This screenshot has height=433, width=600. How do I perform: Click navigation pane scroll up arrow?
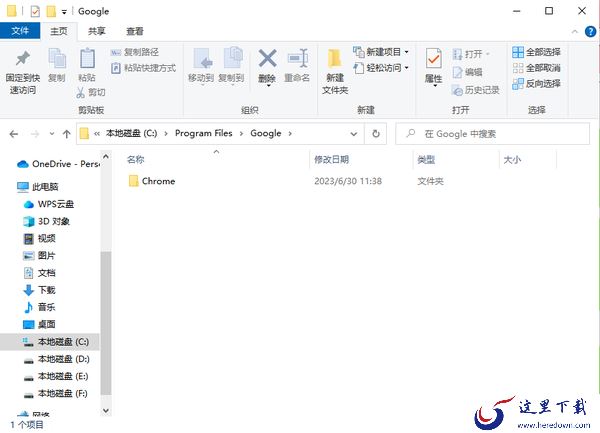coord(106,156)
